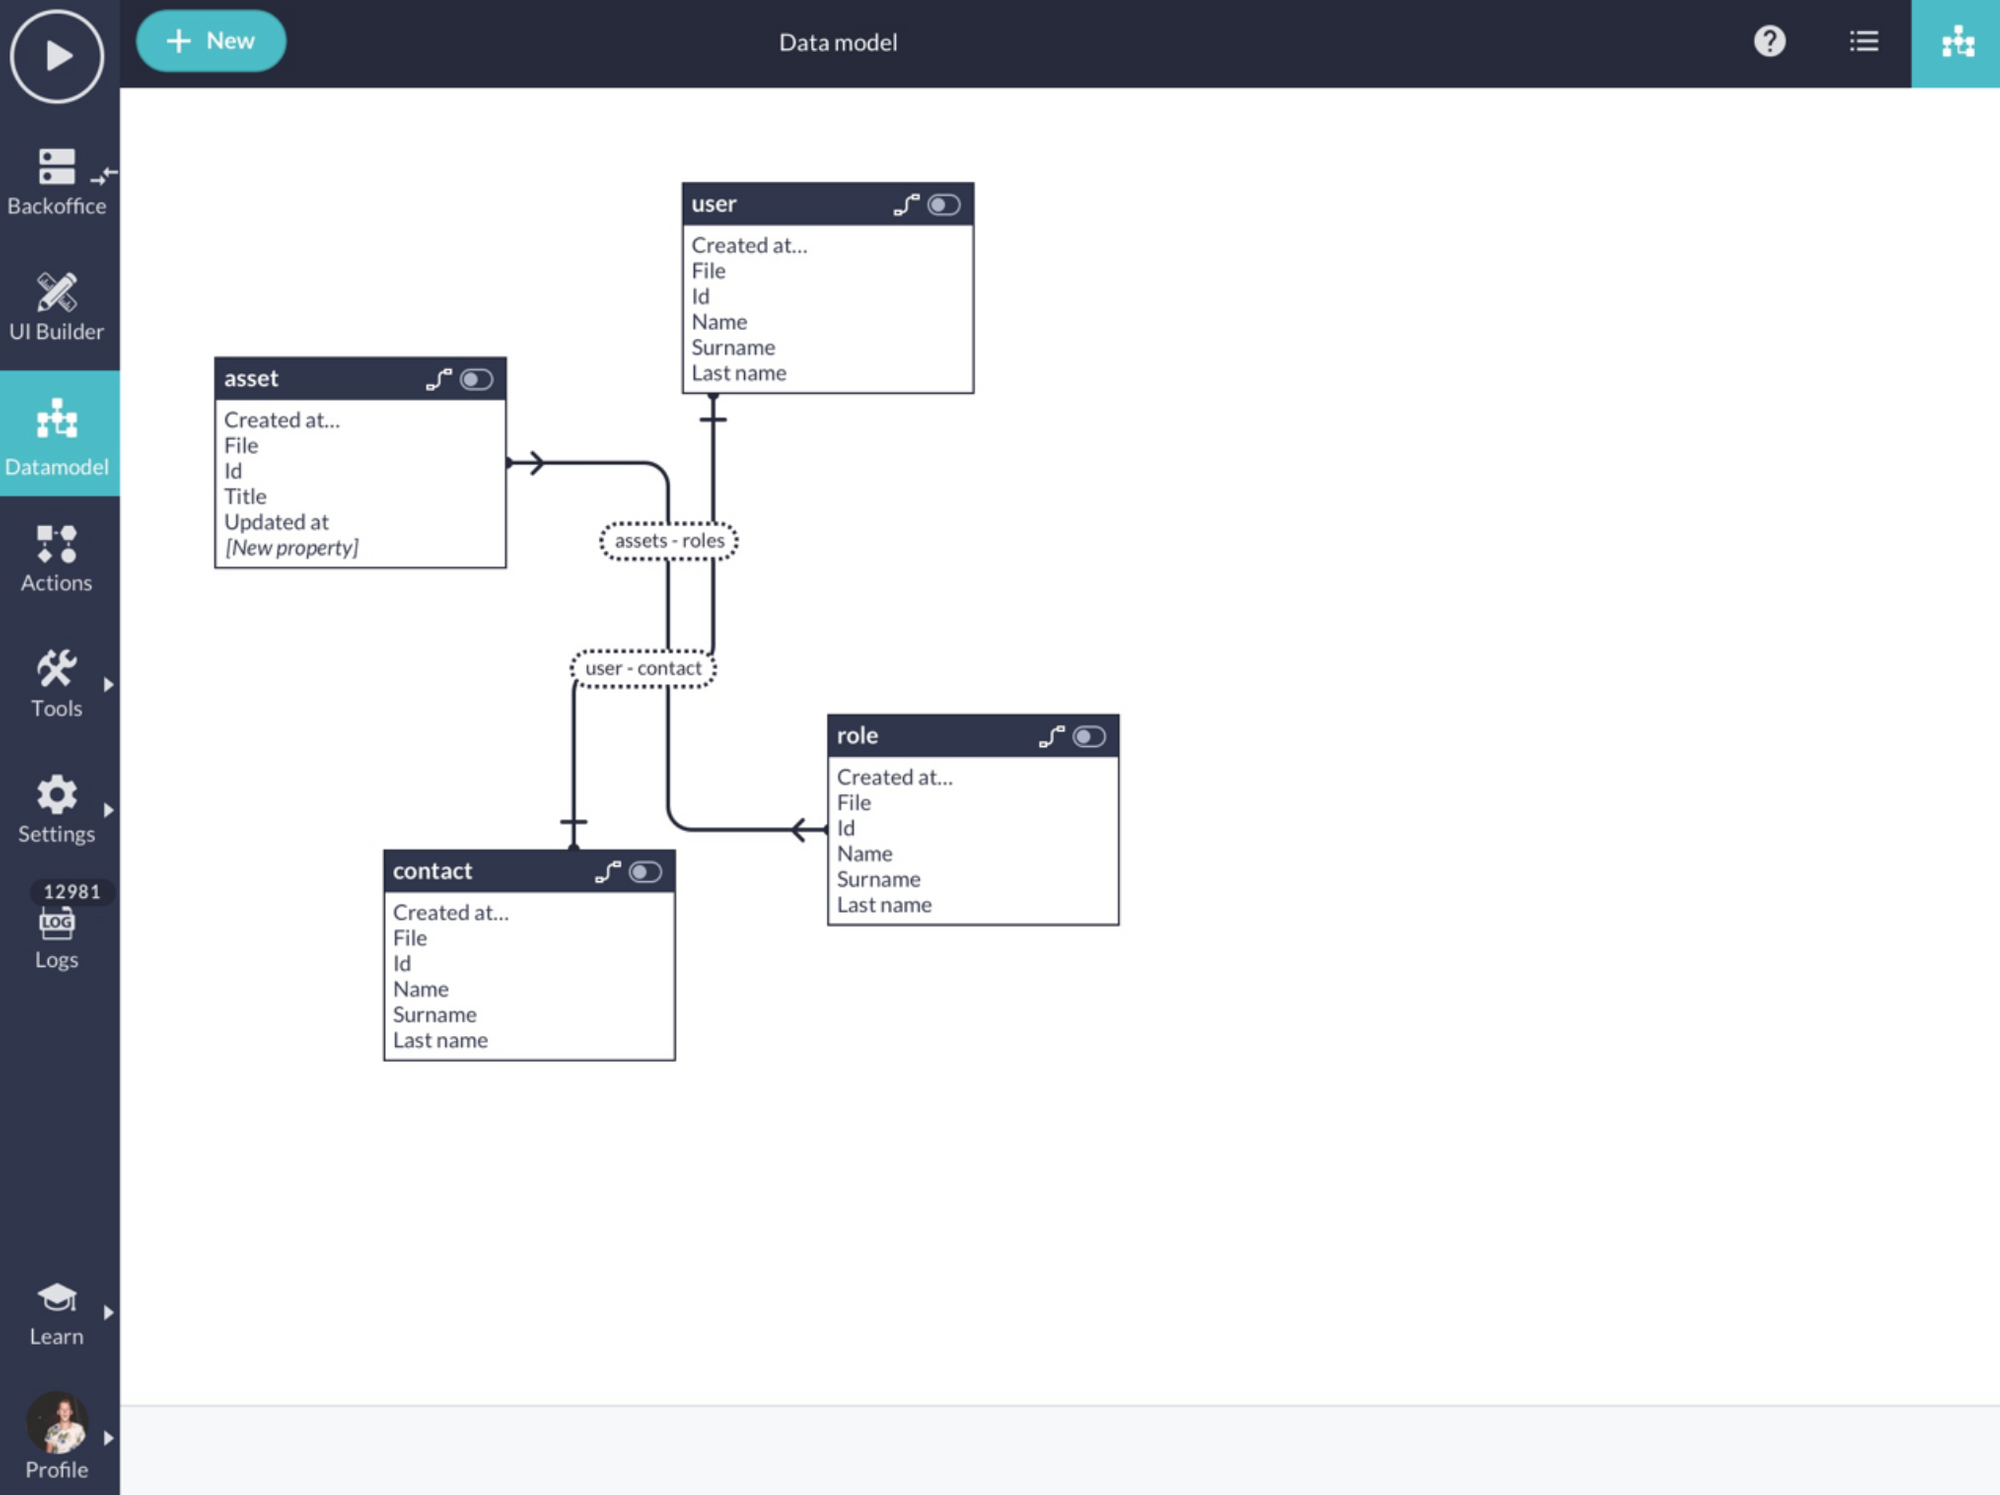The image size is (2000, 1495).
Task: Open the Logs section in sidebar
Action: [57, 937]
